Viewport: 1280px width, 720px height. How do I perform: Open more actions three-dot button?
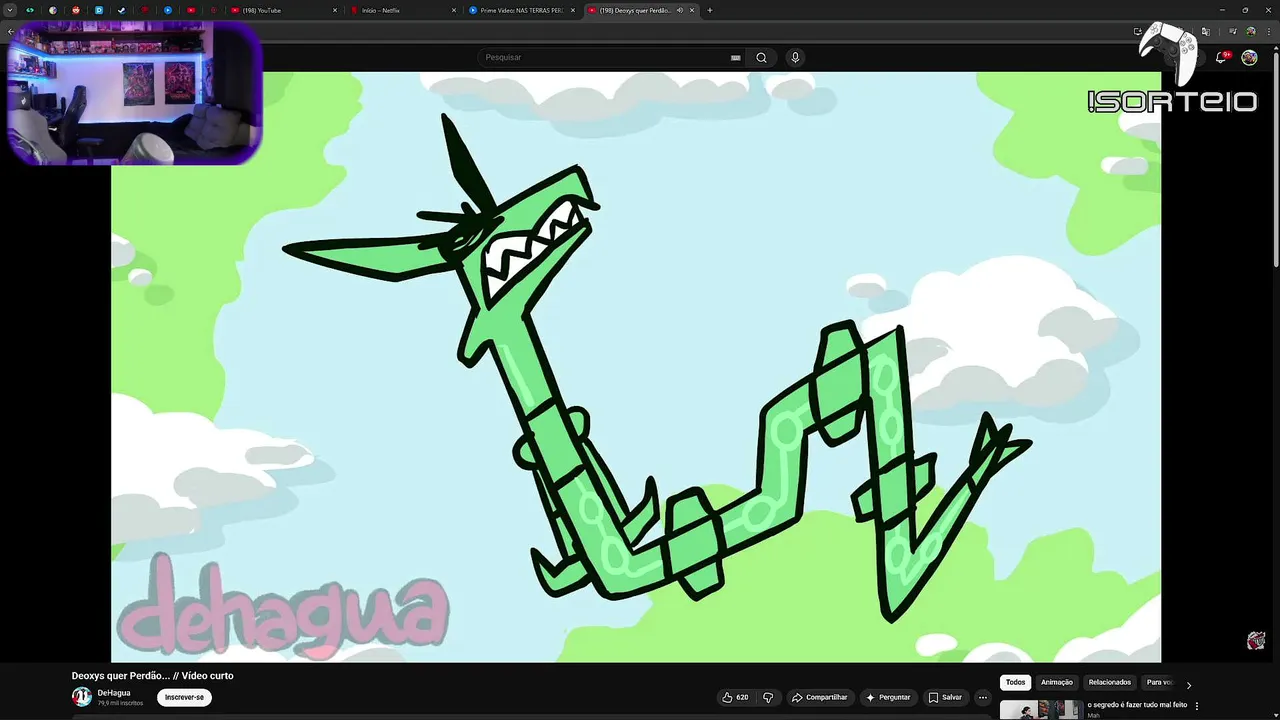point(983,697)
